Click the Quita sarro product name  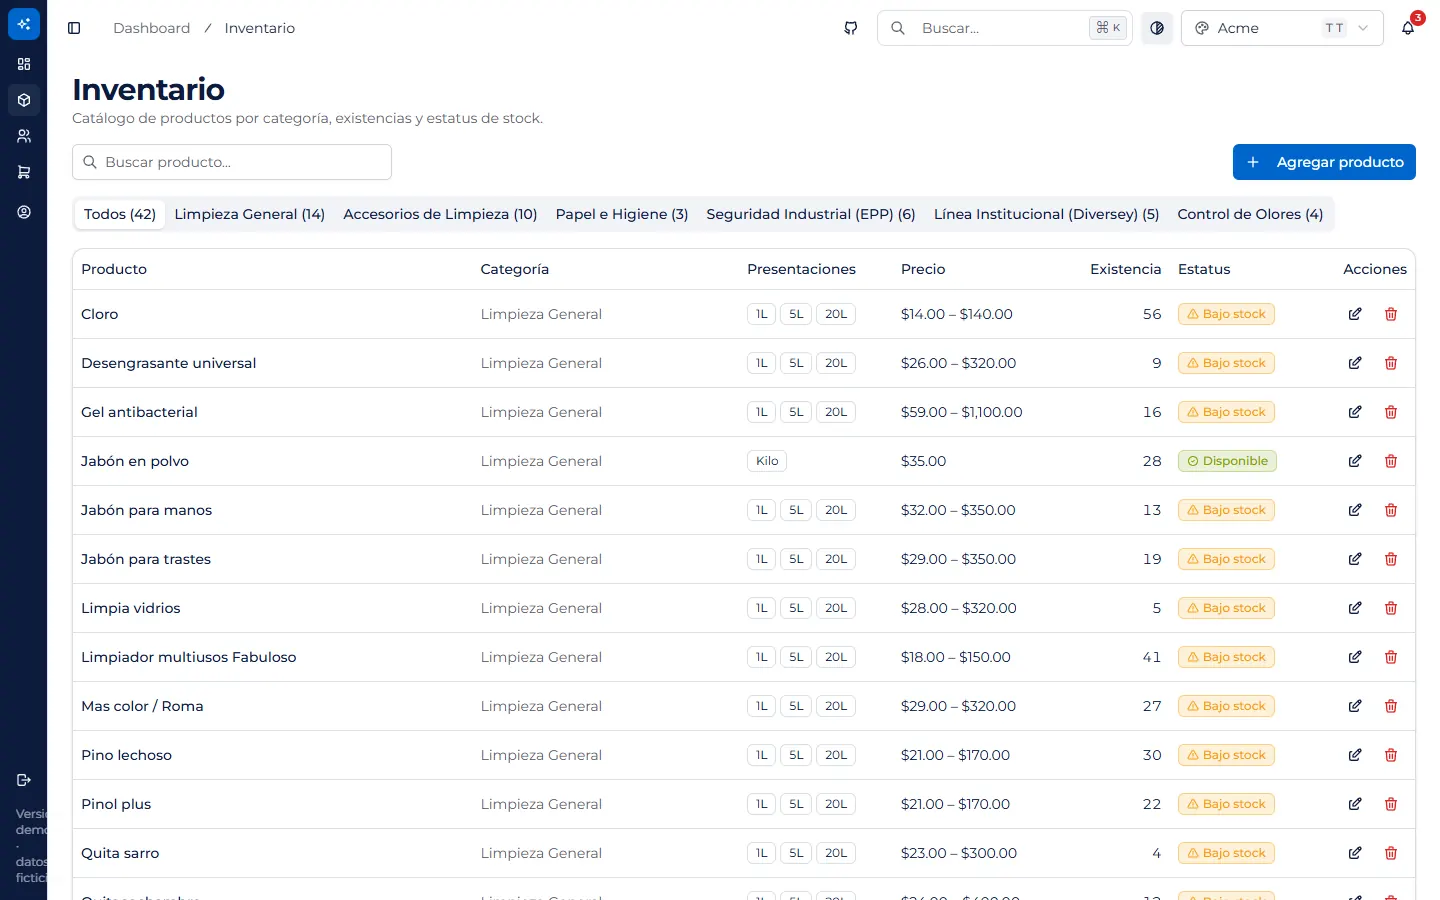coord(120,853)
